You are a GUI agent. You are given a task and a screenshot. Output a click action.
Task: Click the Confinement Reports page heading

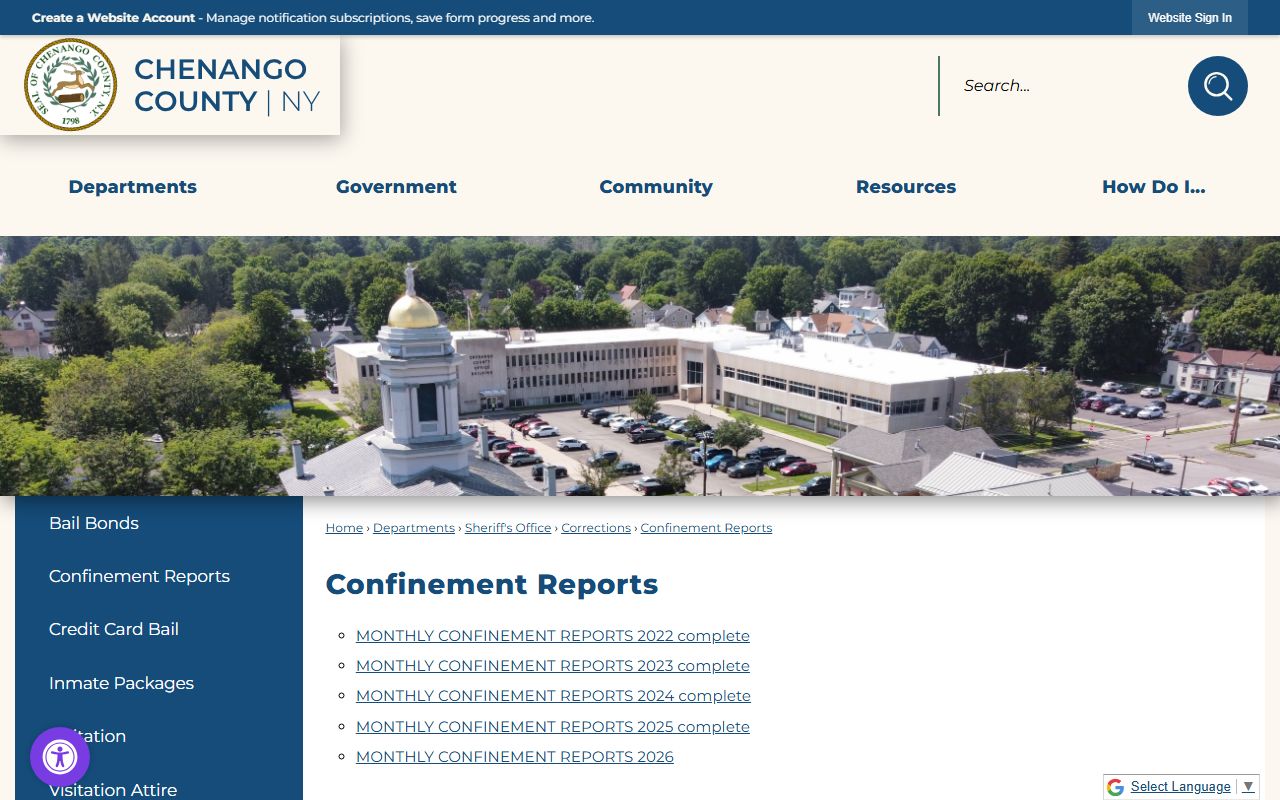coord(492,584)
